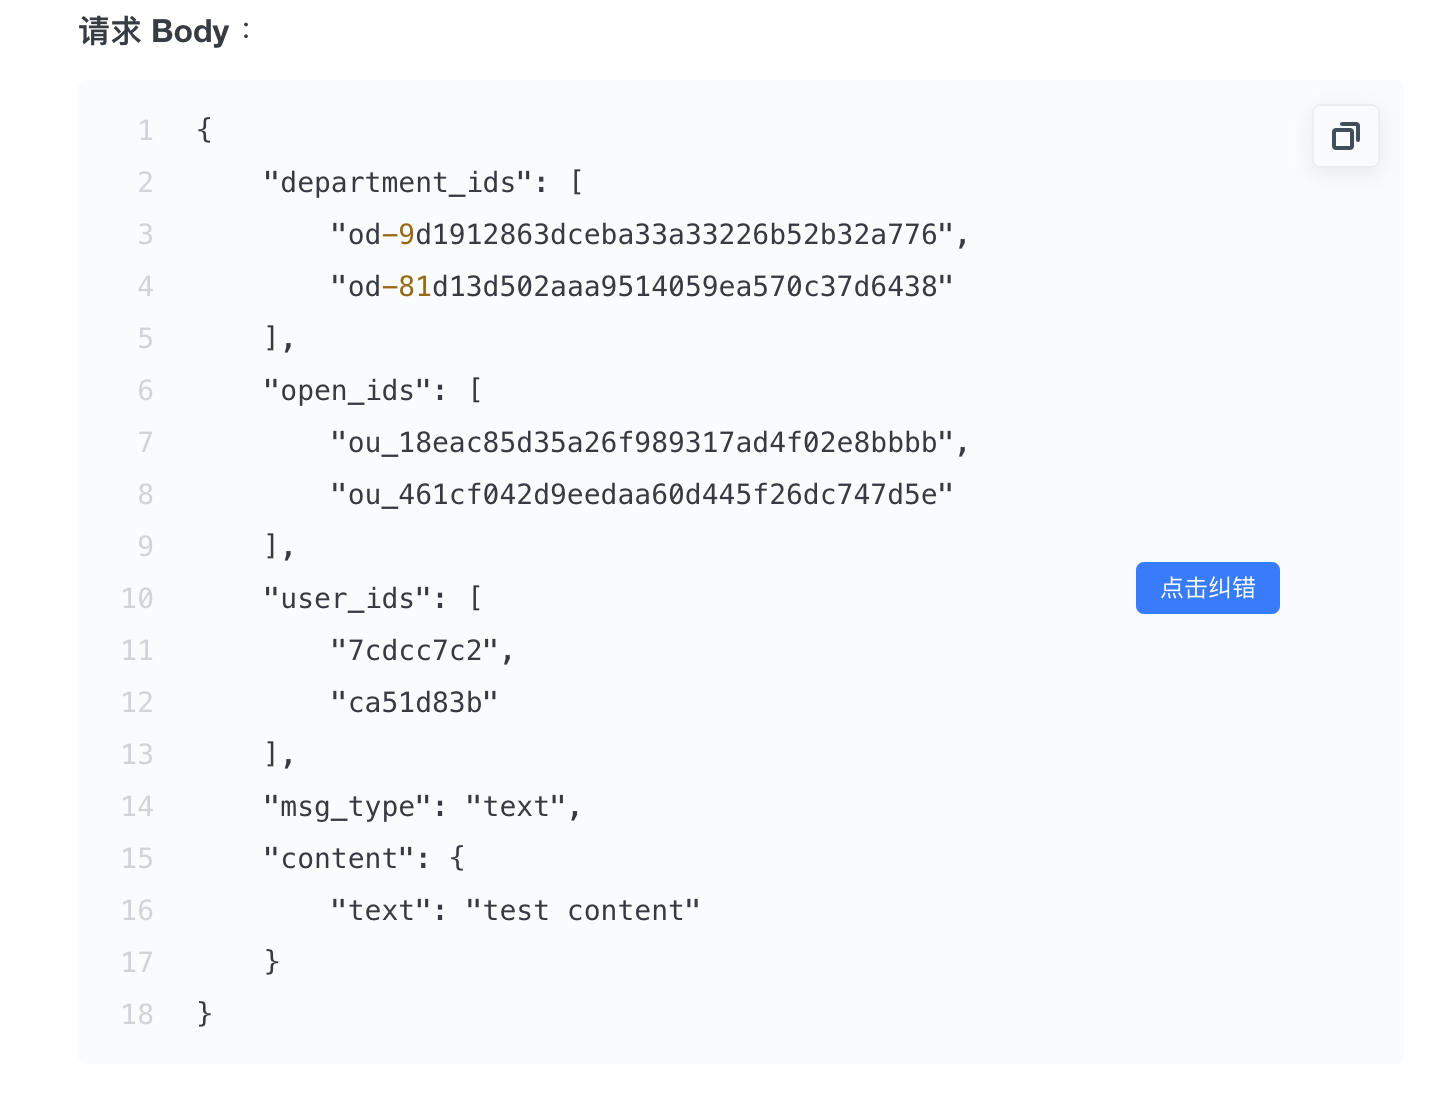The height and width of the screenshot is (1098, 1442).
Task: Click the "test content" string value
Action: [x=583, y=911]
